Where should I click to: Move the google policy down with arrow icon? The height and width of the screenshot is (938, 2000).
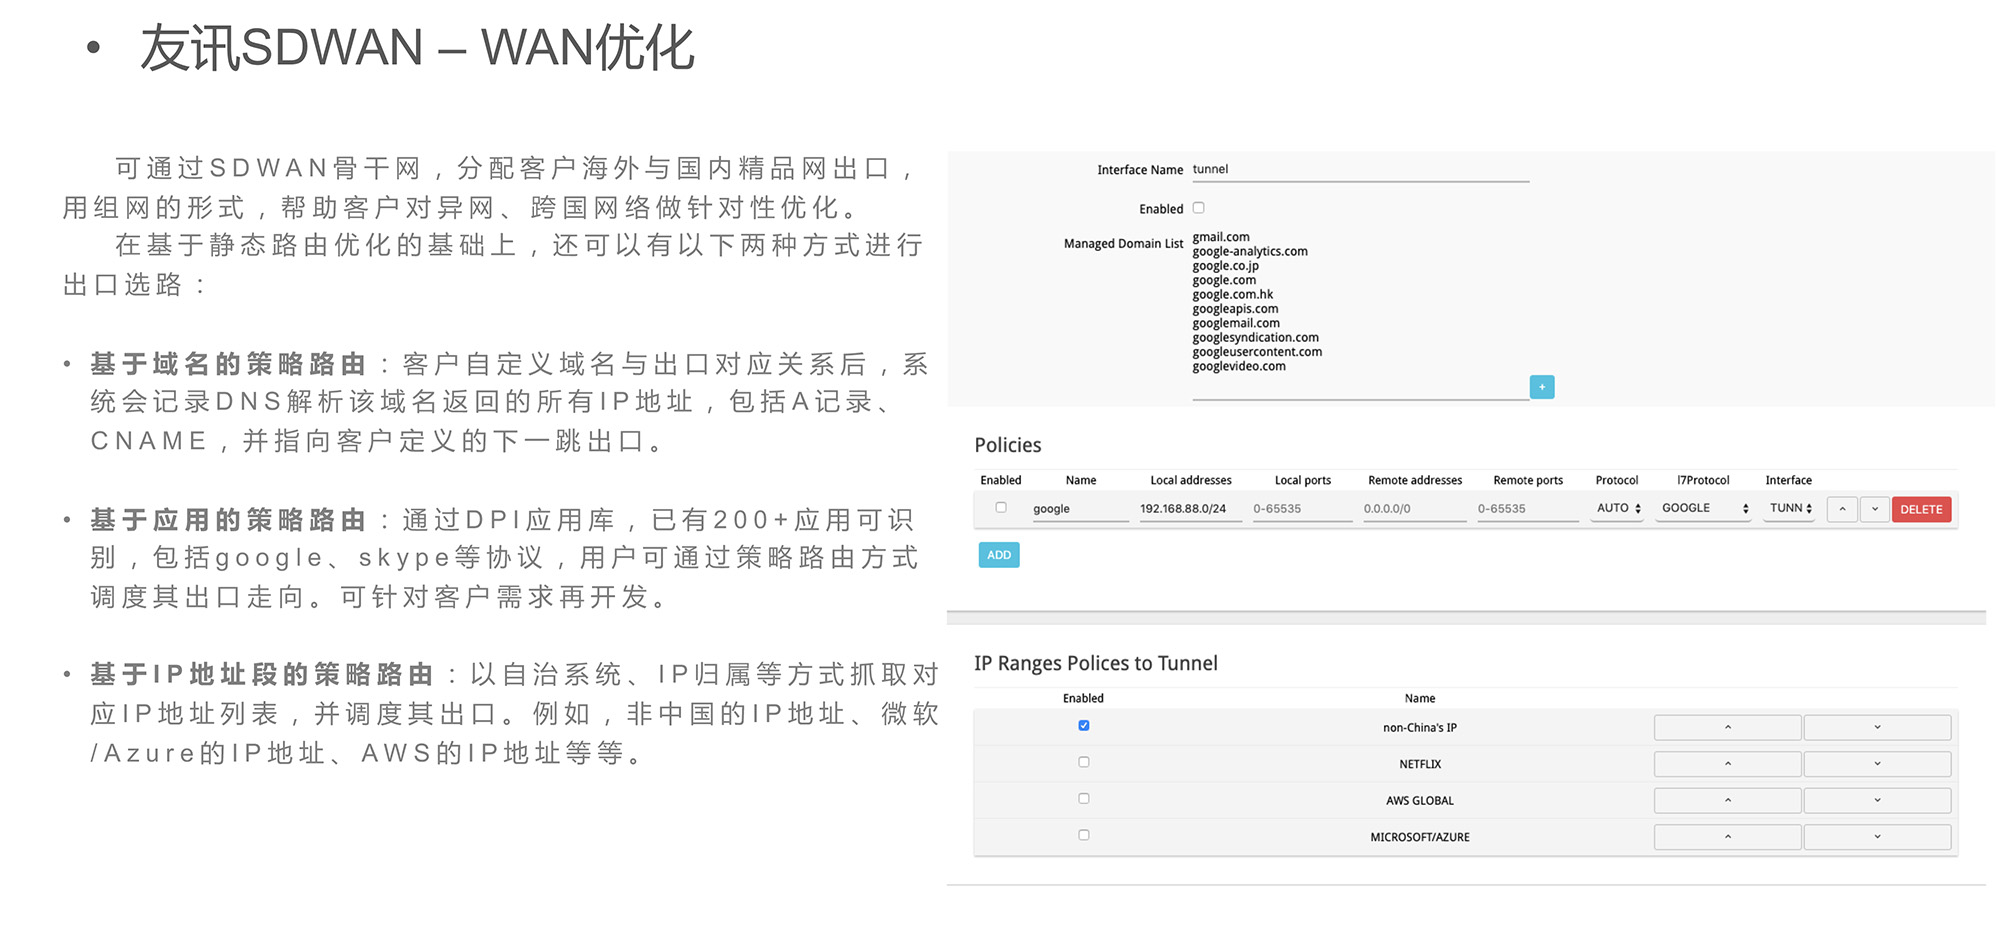point(1875,509)
